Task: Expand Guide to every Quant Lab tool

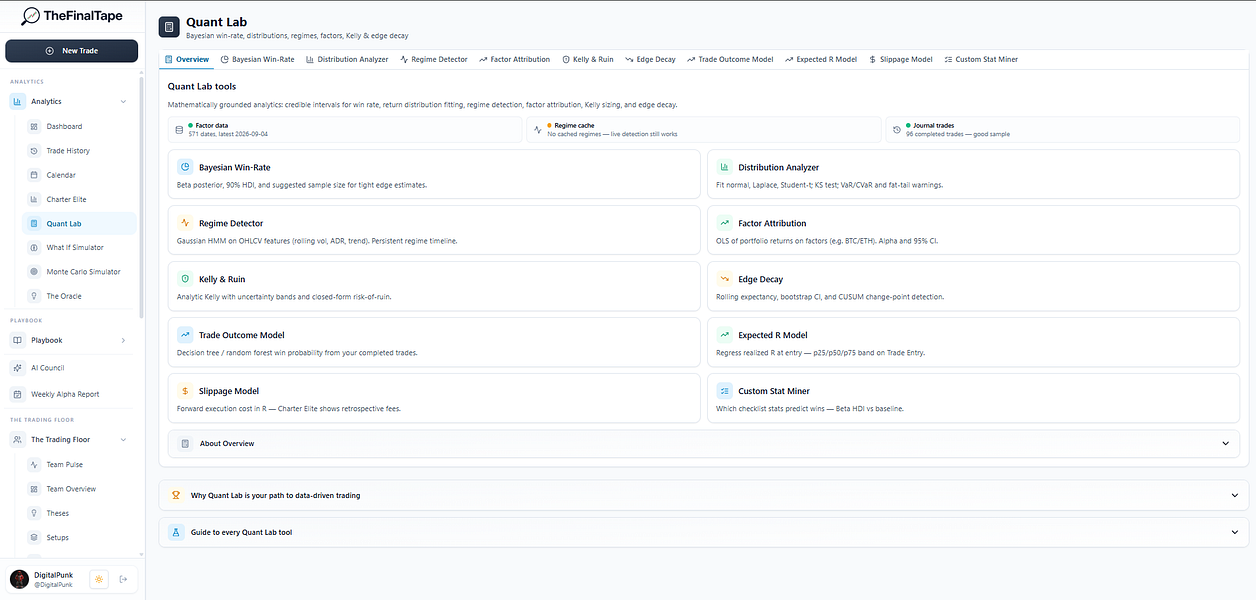Action: click(704, 532)
